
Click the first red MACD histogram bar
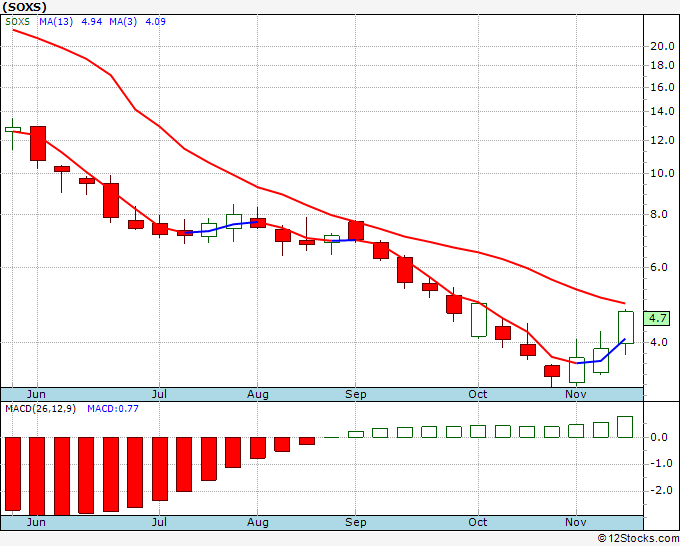tap(13, 474)
